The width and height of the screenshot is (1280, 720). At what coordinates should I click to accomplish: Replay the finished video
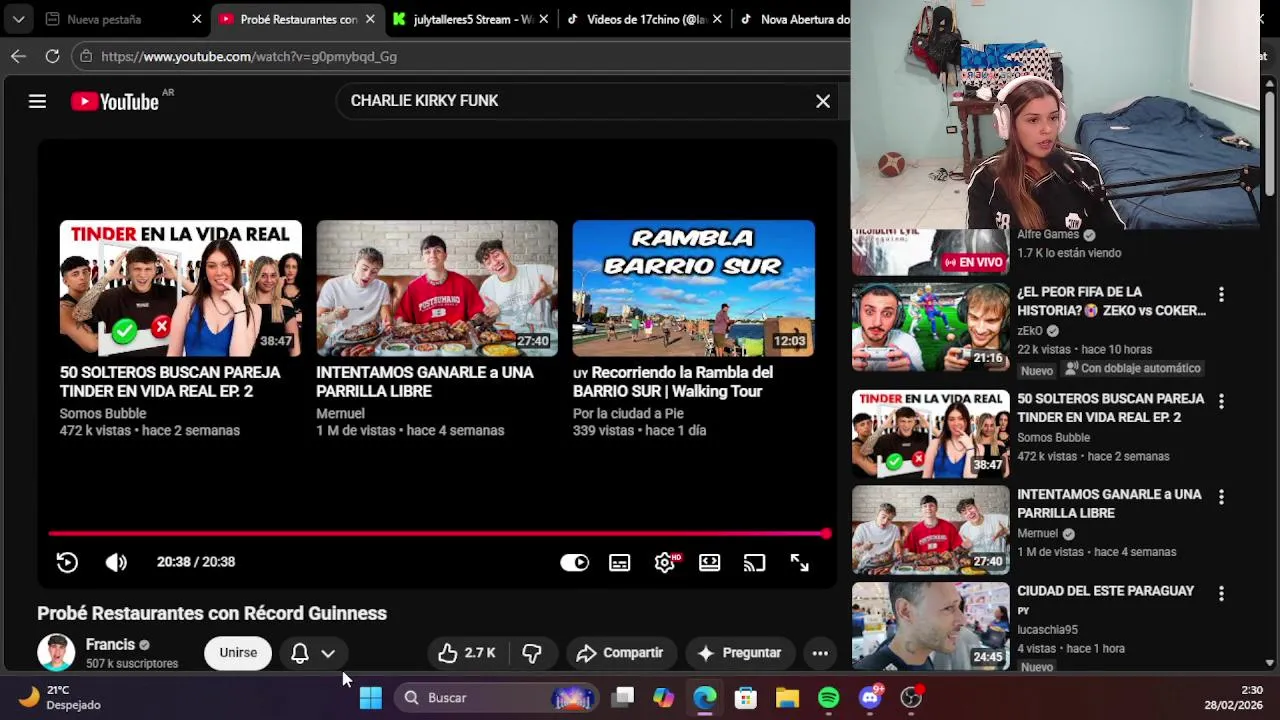[67, 562]
